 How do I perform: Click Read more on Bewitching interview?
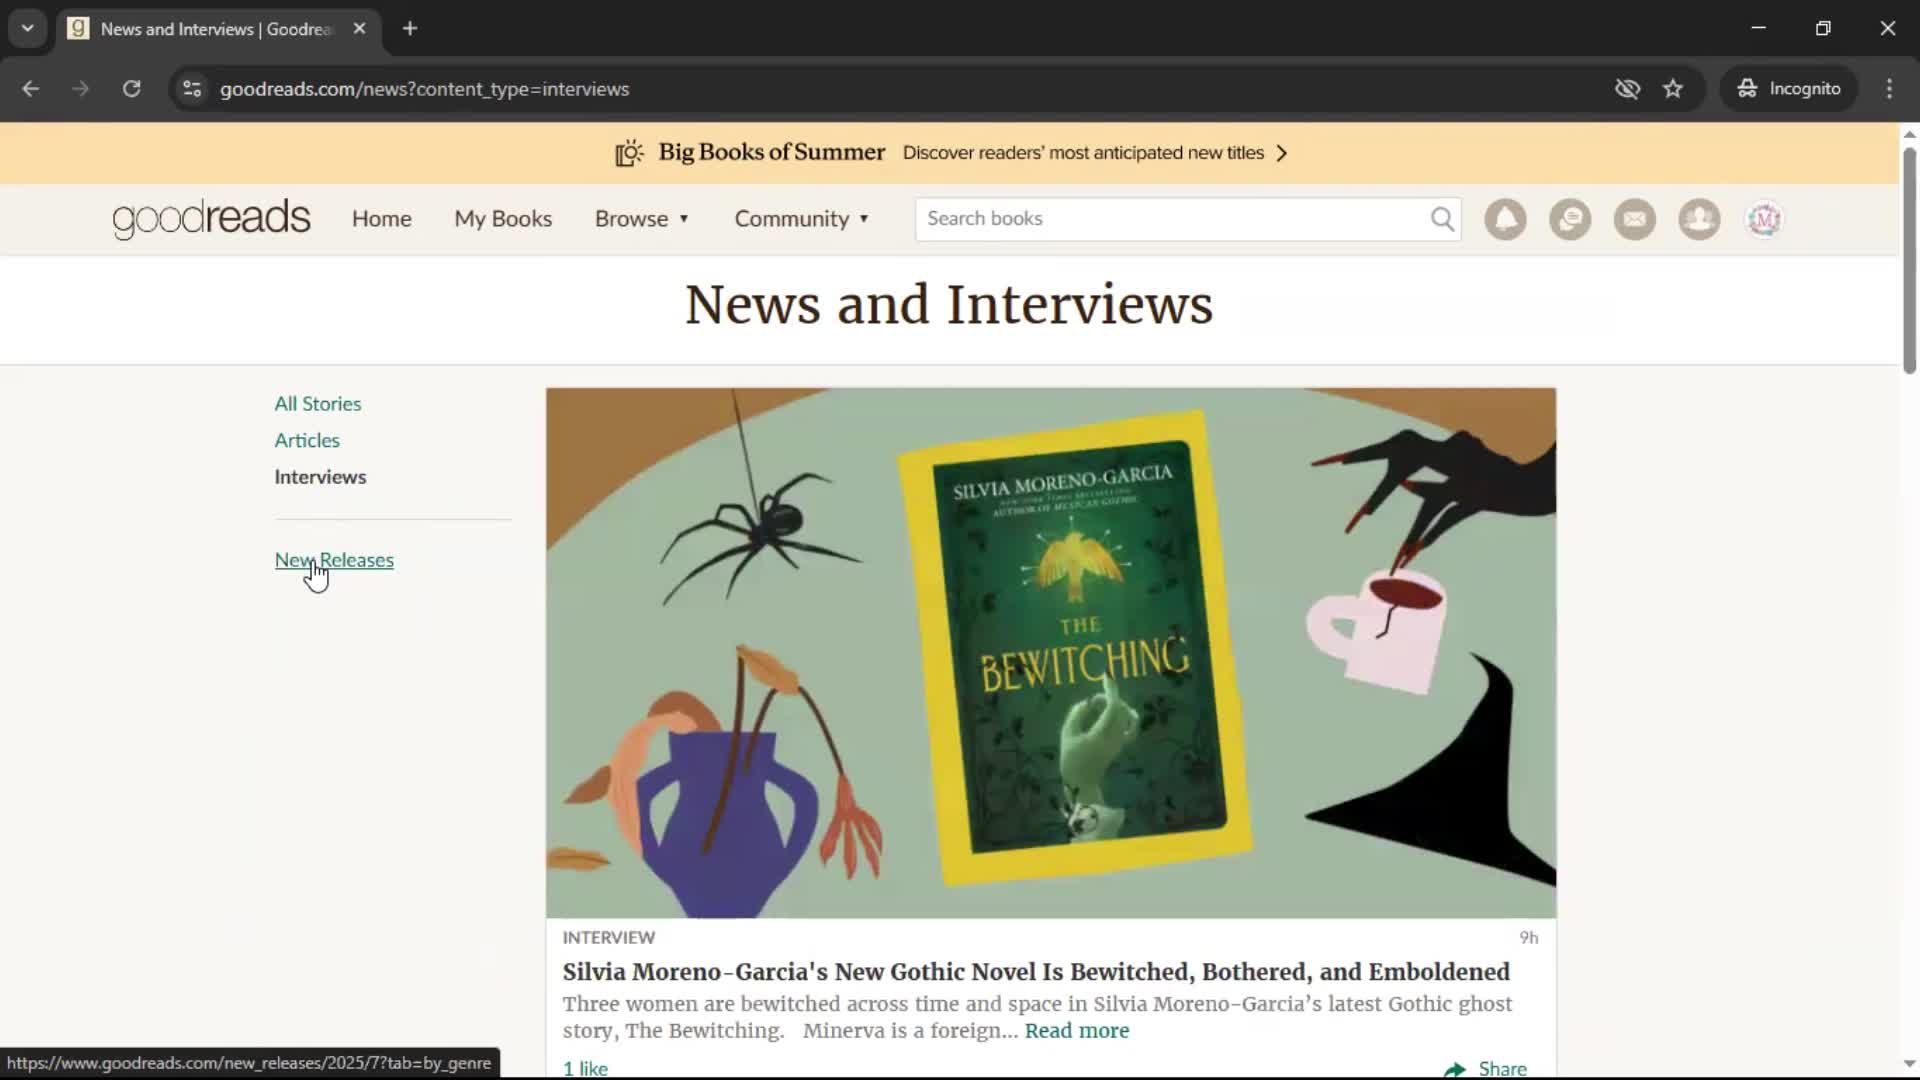pyautogui.click(x=1077, y=1031)
